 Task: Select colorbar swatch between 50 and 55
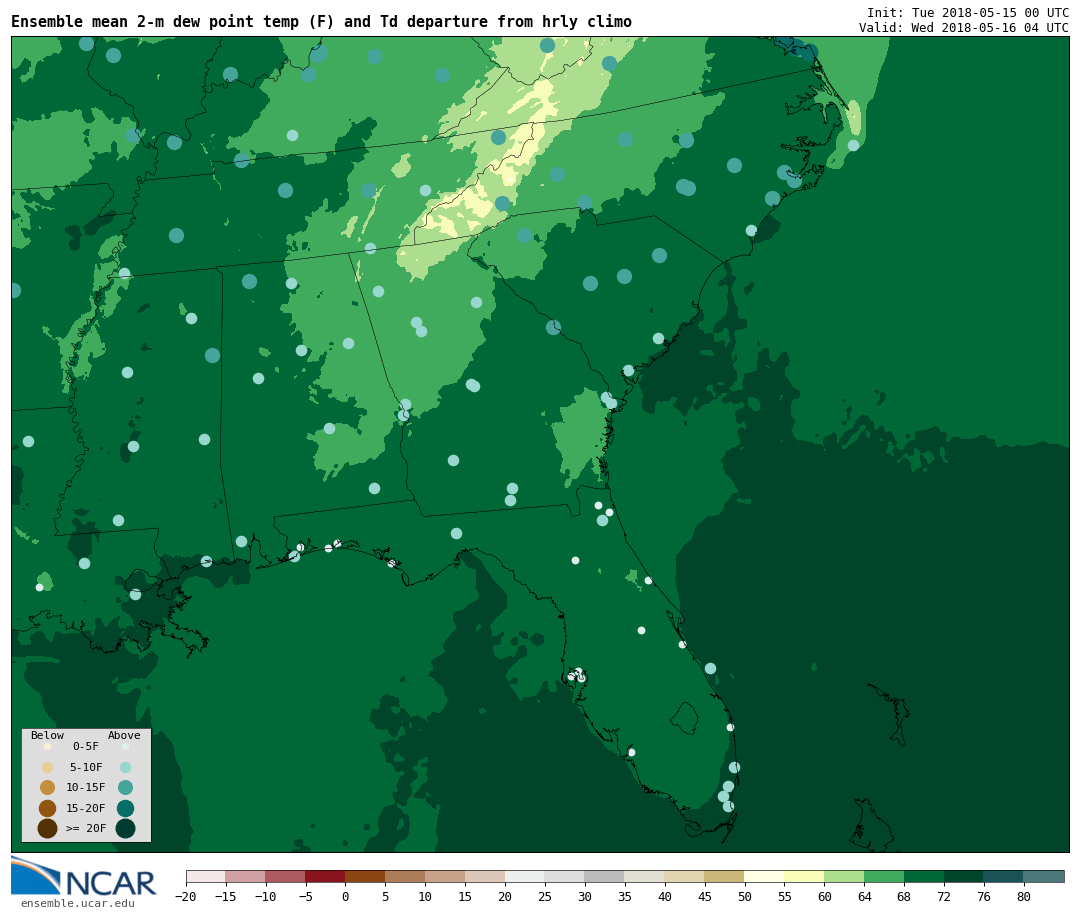tap(765, 876)
